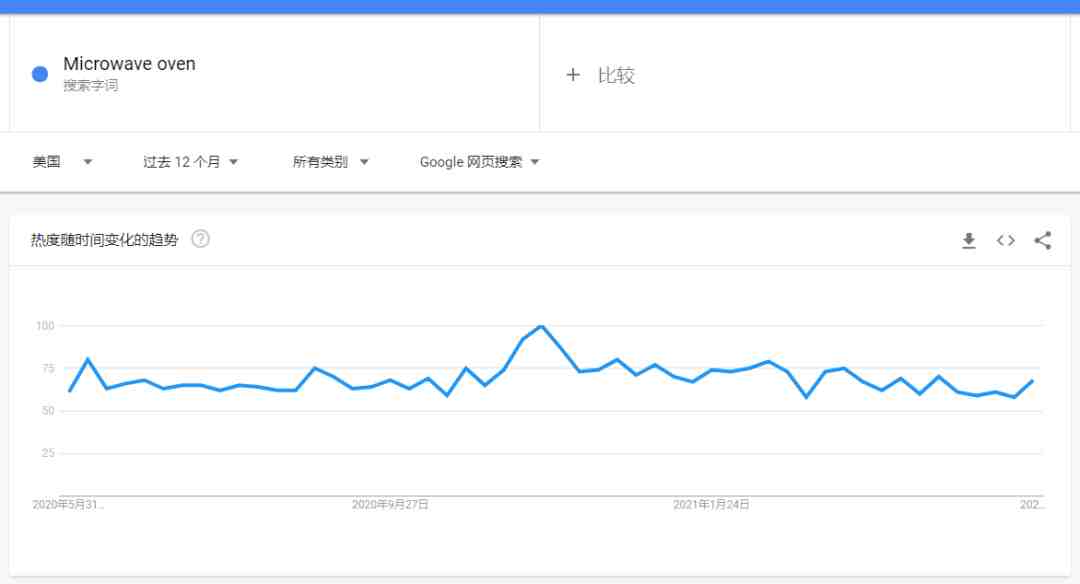
Task: Click the 2020年9月27日 axis date label
Action: click(390, 505)
